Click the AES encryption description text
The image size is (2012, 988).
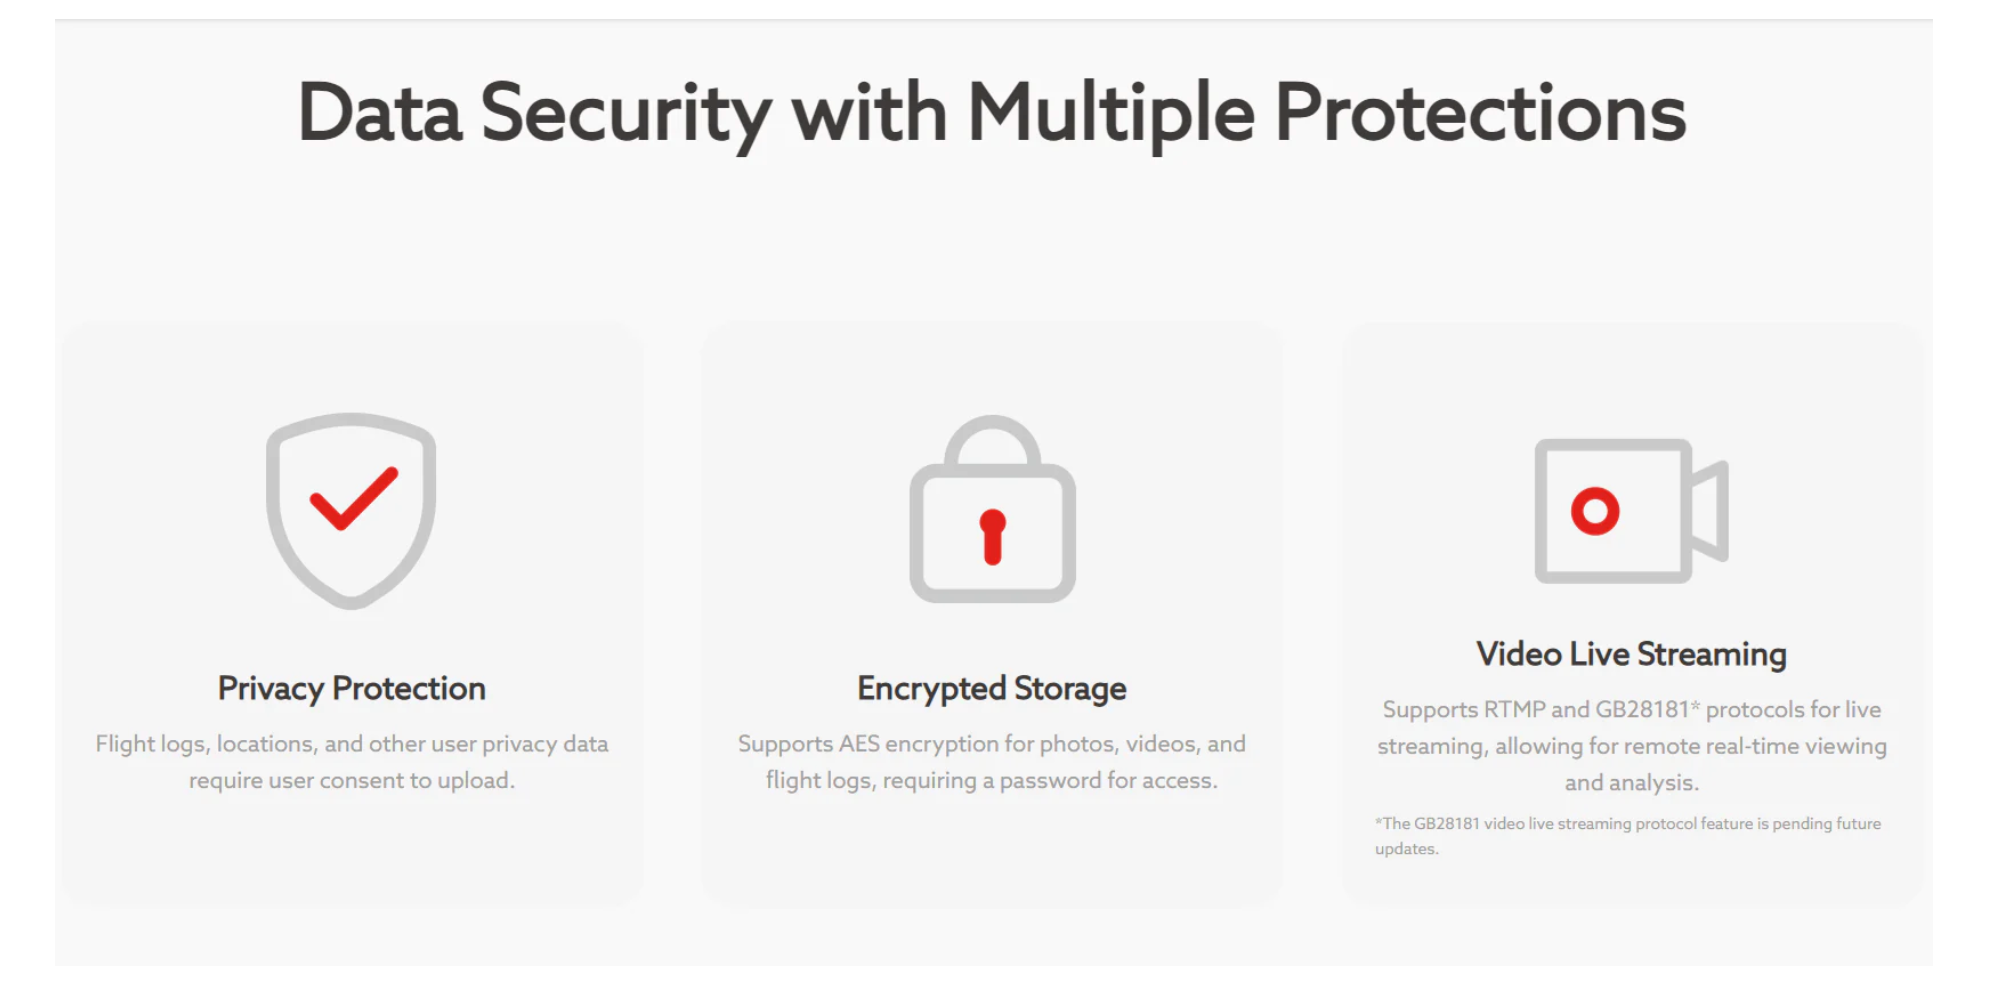tap(992, 762)
